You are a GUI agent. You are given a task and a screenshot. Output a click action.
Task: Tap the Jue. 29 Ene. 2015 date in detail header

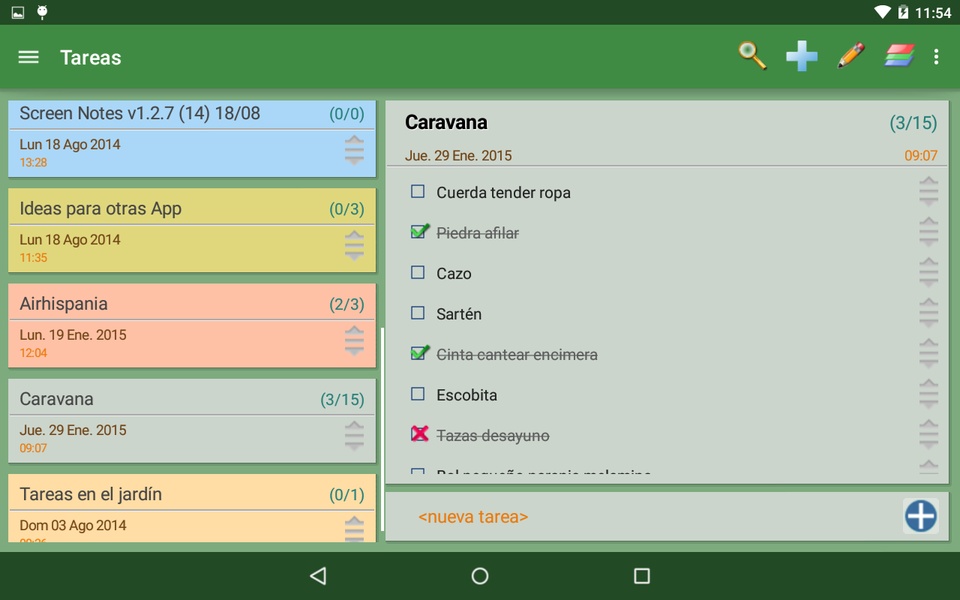click(458, 156)
